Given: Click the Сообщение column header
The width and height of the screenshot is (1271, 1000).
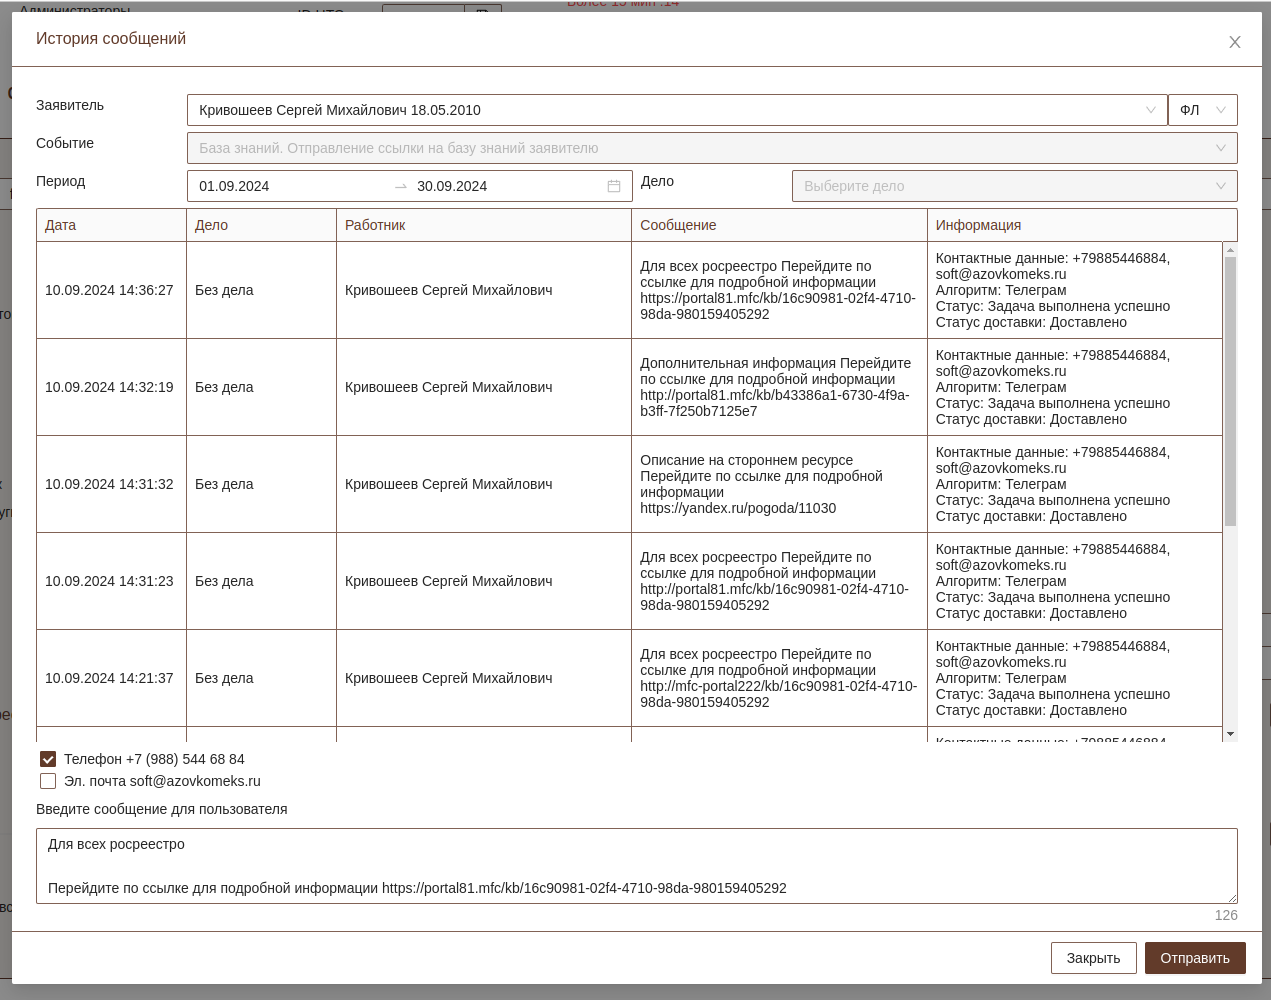Looking at the screenshot, I should pyautogui.click(x=678, y=225).
